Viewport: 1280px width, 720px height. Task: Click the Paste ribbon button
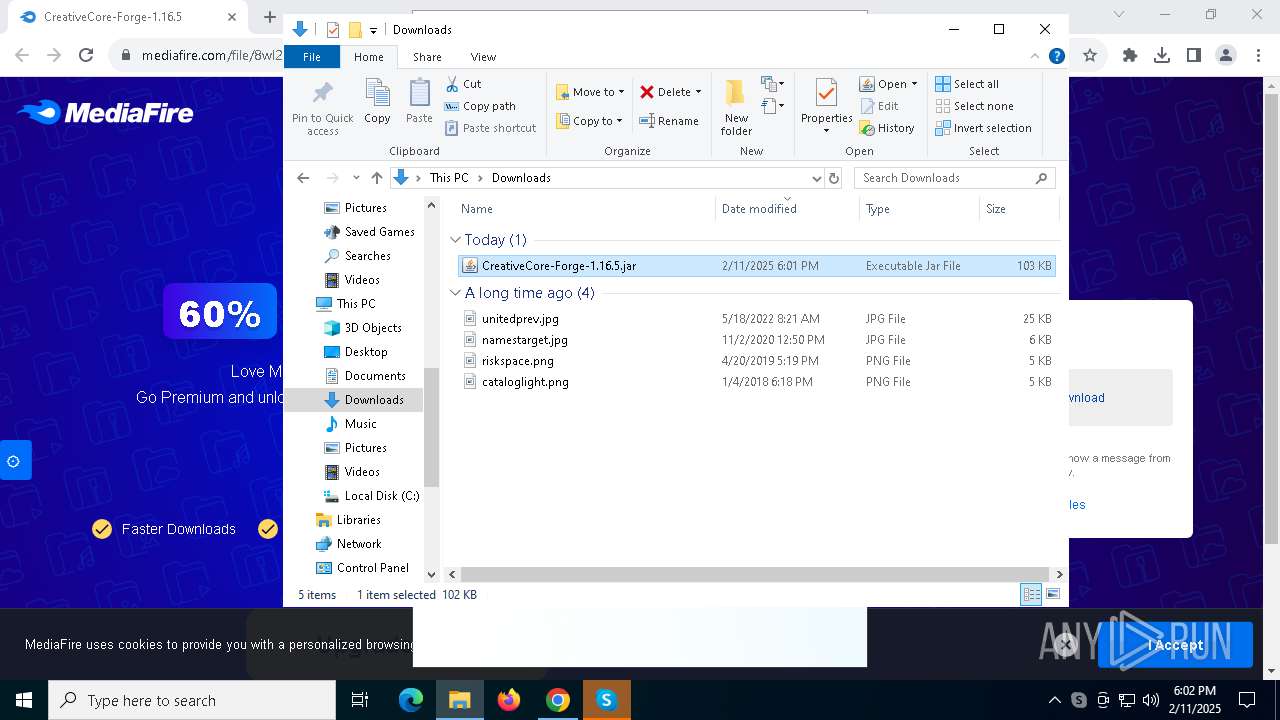pyautogui.click(x=419, y=102)
